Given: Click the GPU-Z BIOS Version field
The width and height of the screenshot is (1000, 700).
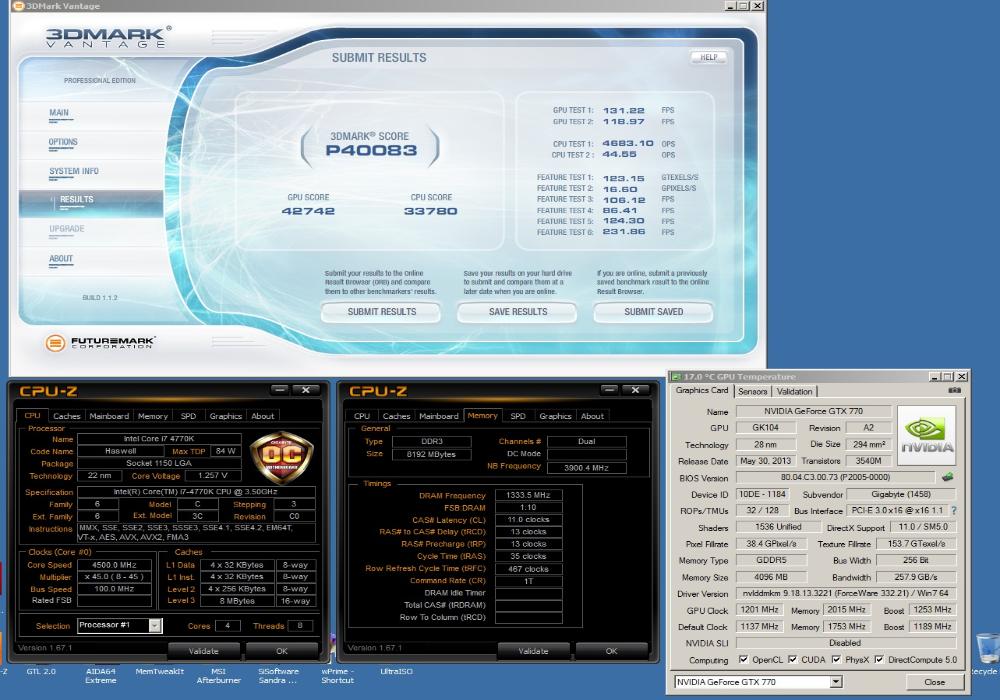Looking at the screenshot, I should point(835,477).
